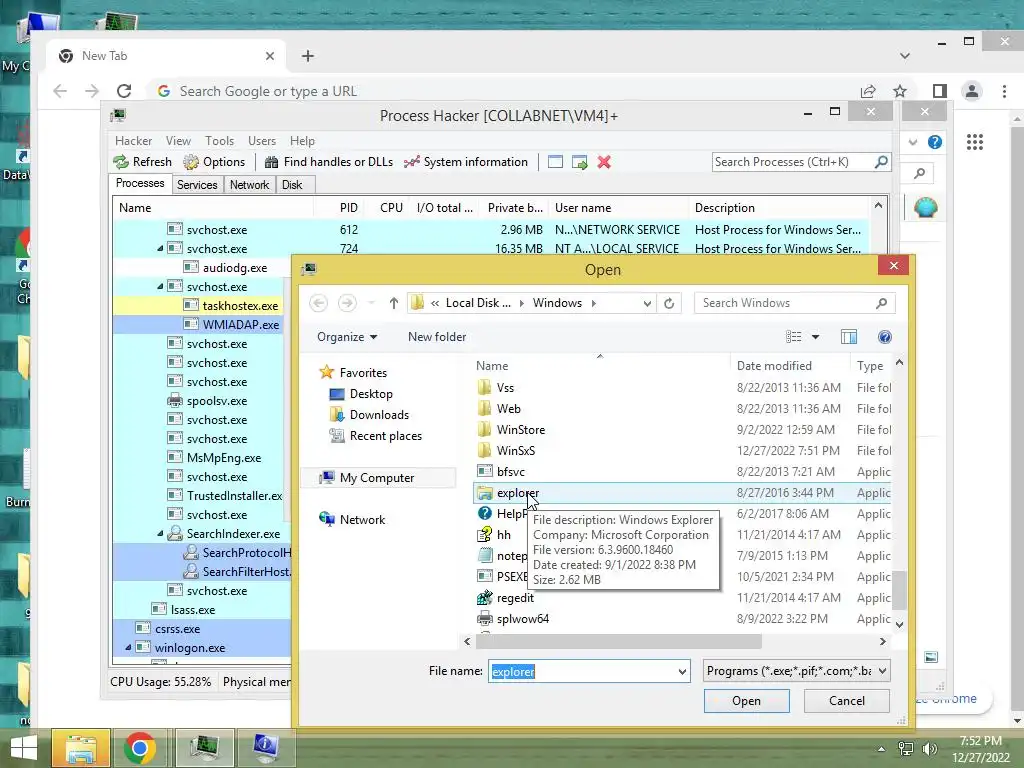Open the Tools menu
This screenshot has width=1024, height=768.
point(219,141)
